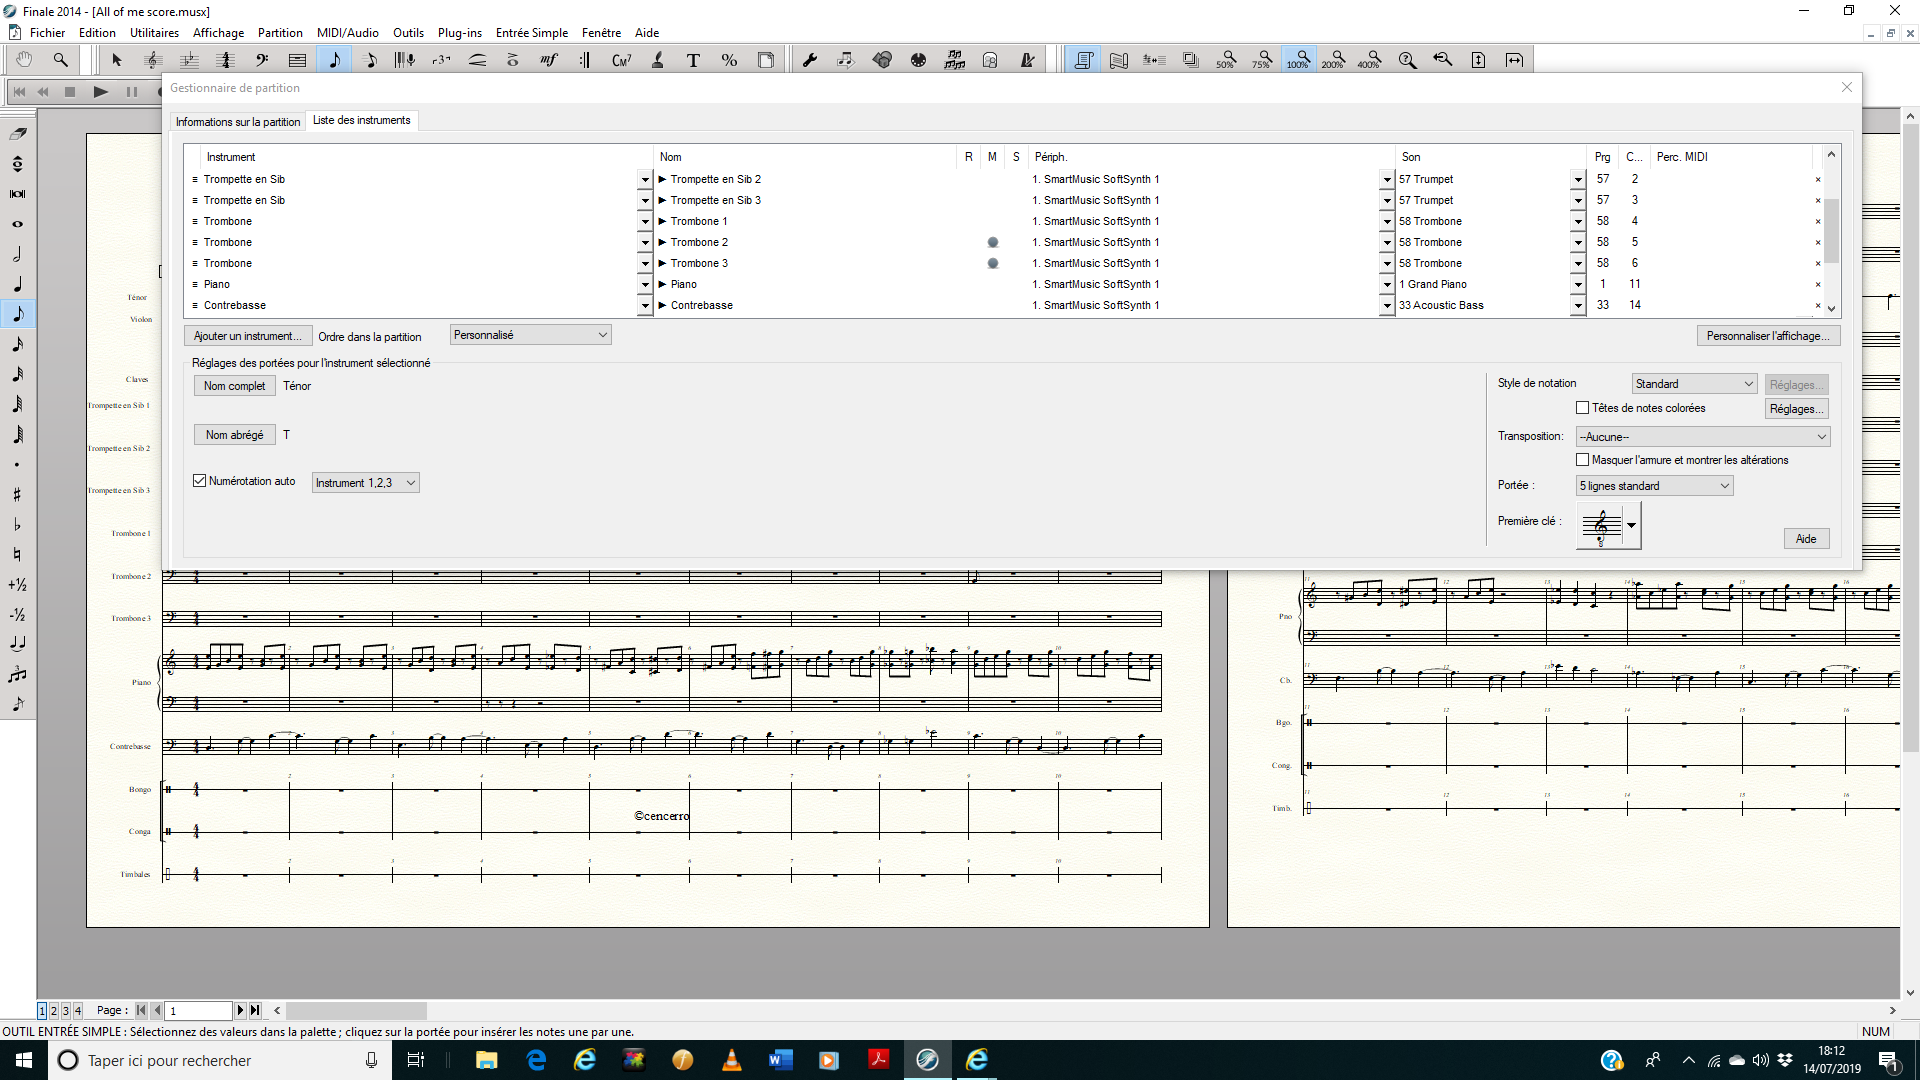This screenshot has height=1080, width=1920.
Task: Select the Text tool
Action: [x=693, y=60]
